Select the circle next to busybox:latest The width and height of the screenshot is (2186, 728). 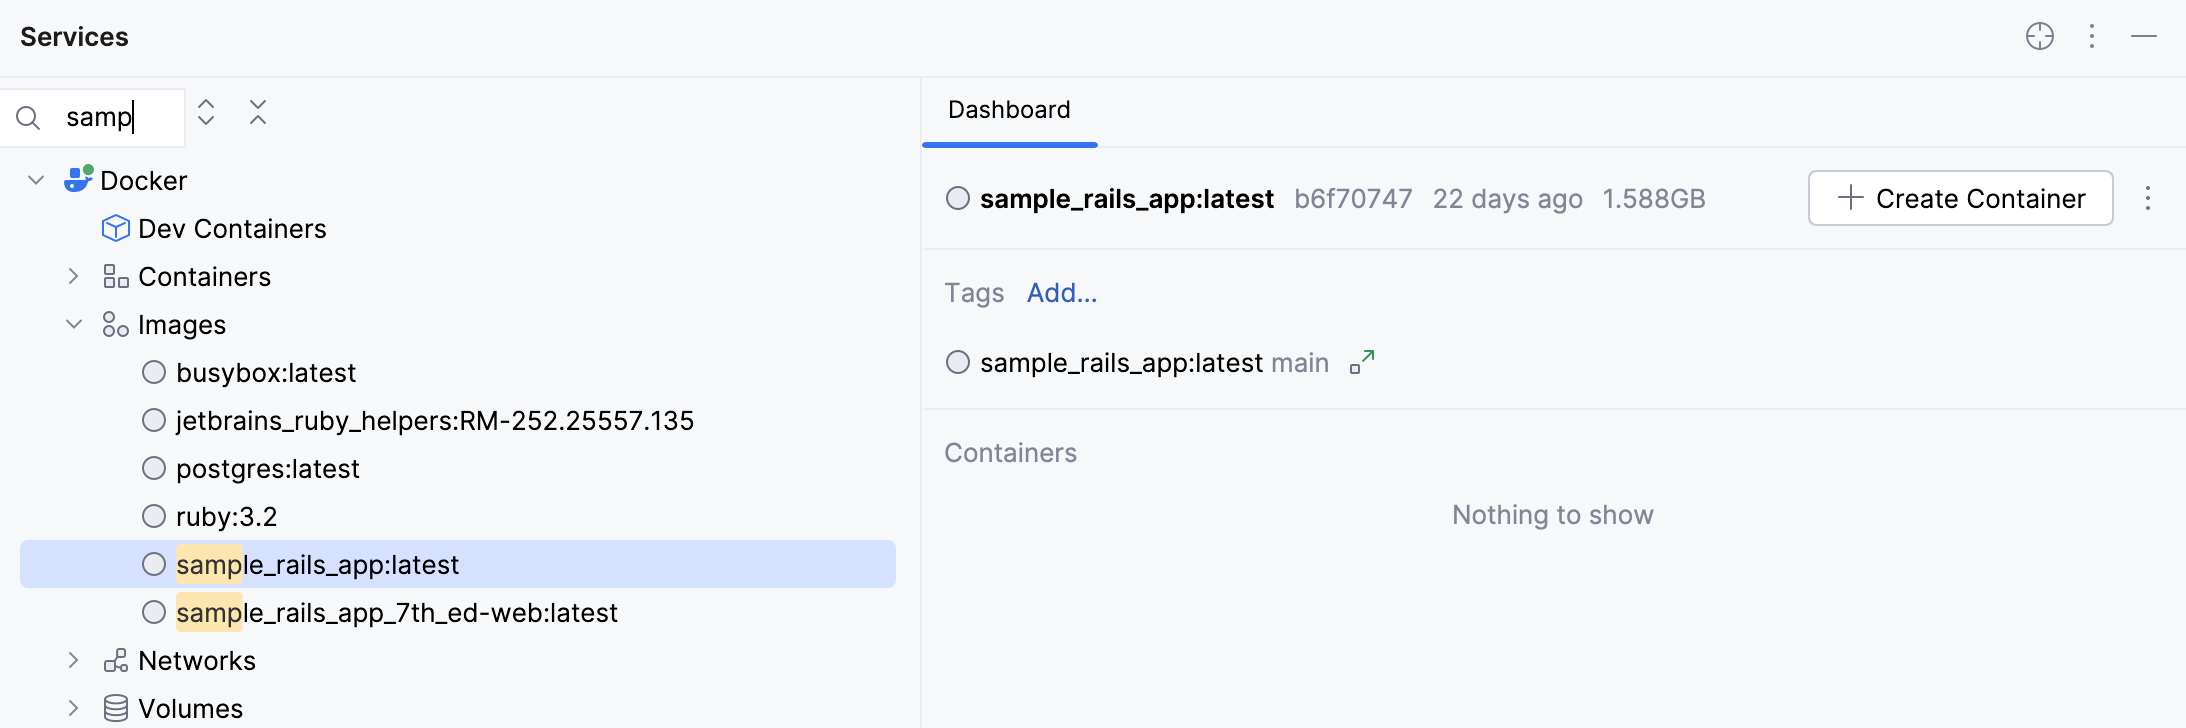(x=153, y=372)
